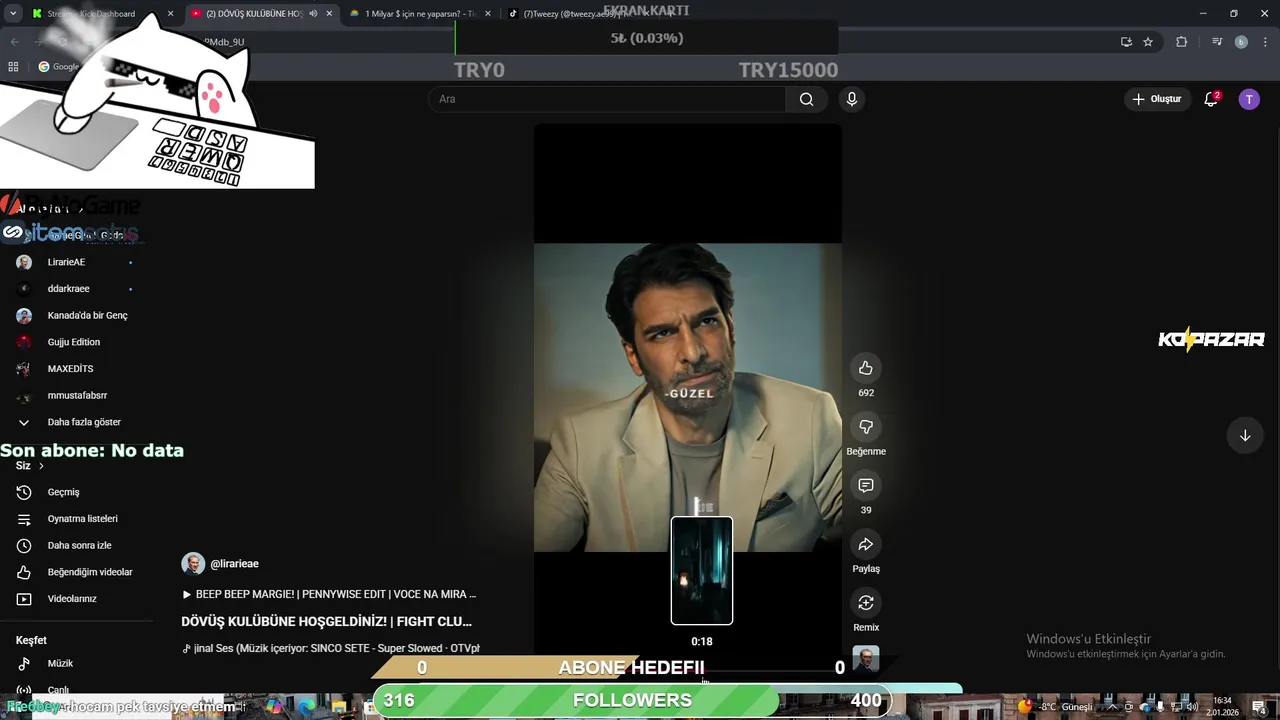Go to next Short with down arrow
Viewport: 1280px width, 720px height.
click(1245, 436)
